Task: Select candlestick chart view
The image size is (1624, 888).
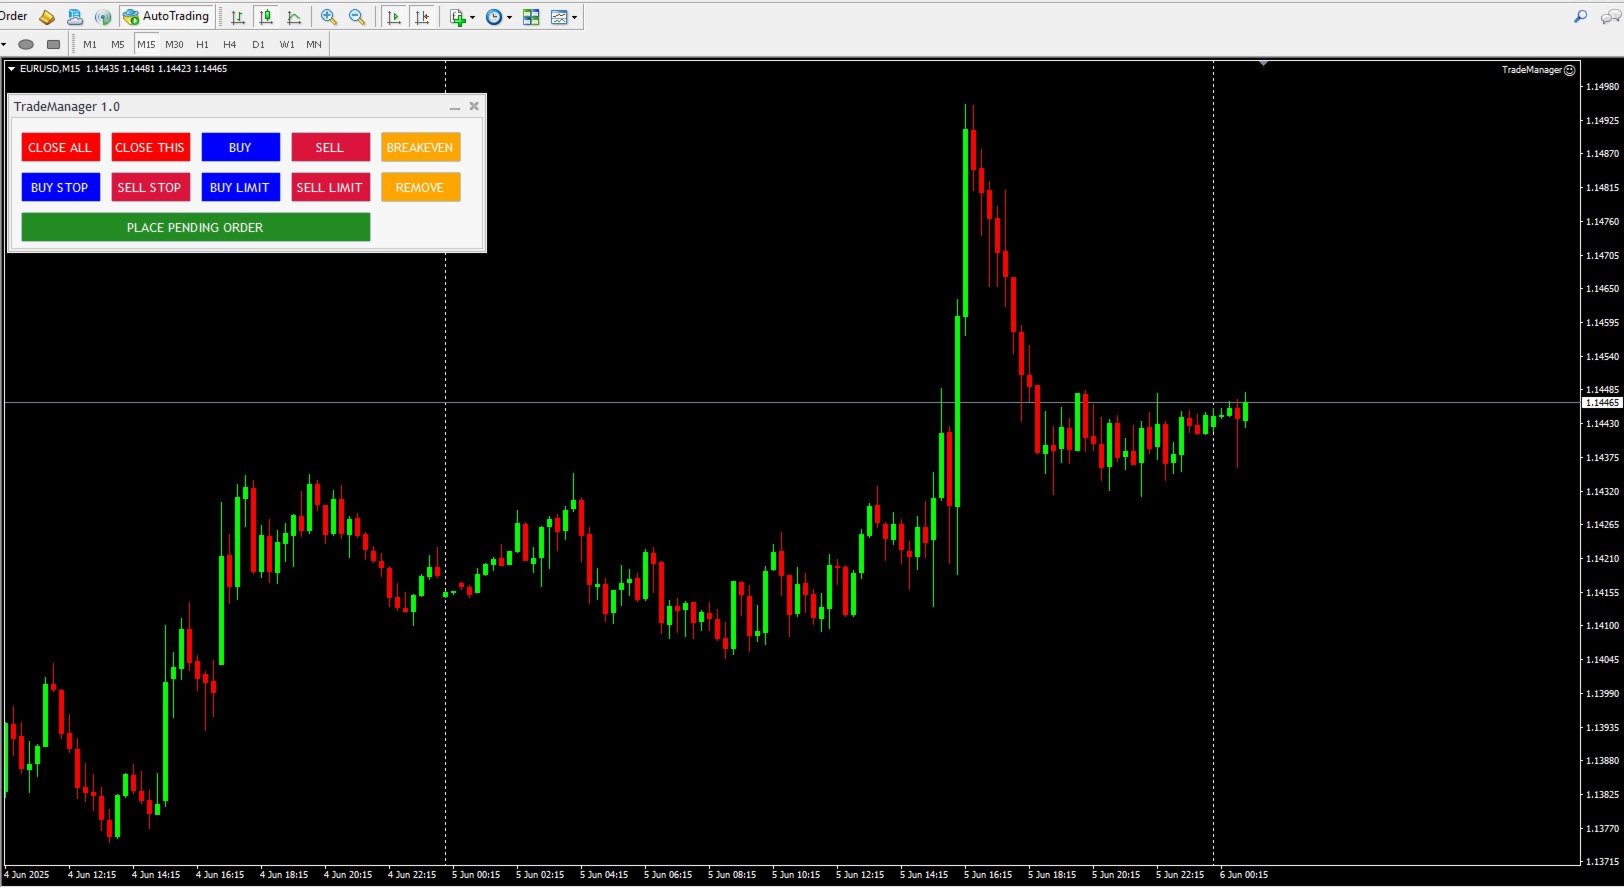Action: coord(266,17)
